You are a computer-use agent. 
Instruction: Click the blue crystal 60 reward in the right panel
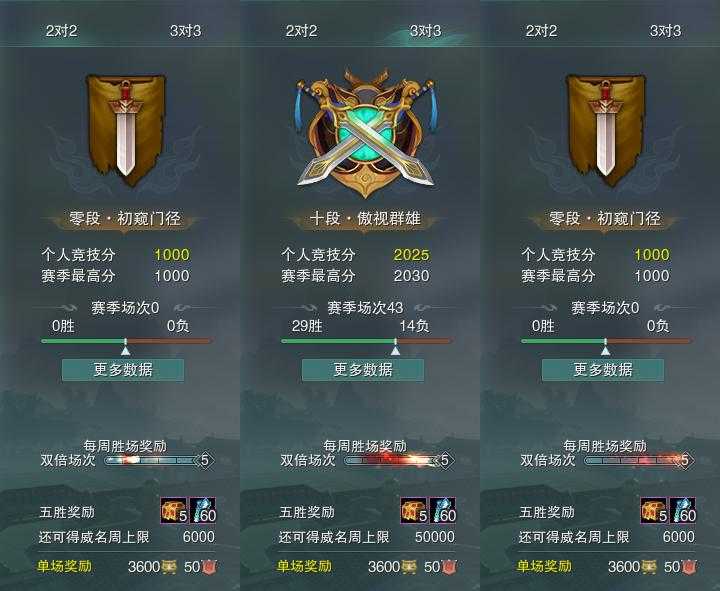pyautogui.click(x=683, y=511)
